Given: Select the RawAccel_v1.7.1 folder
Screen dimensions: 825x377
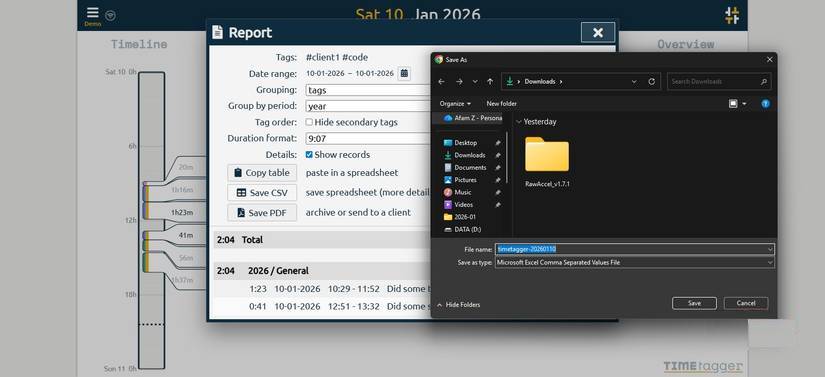Looking at the screenshot, I should (547, 161).
